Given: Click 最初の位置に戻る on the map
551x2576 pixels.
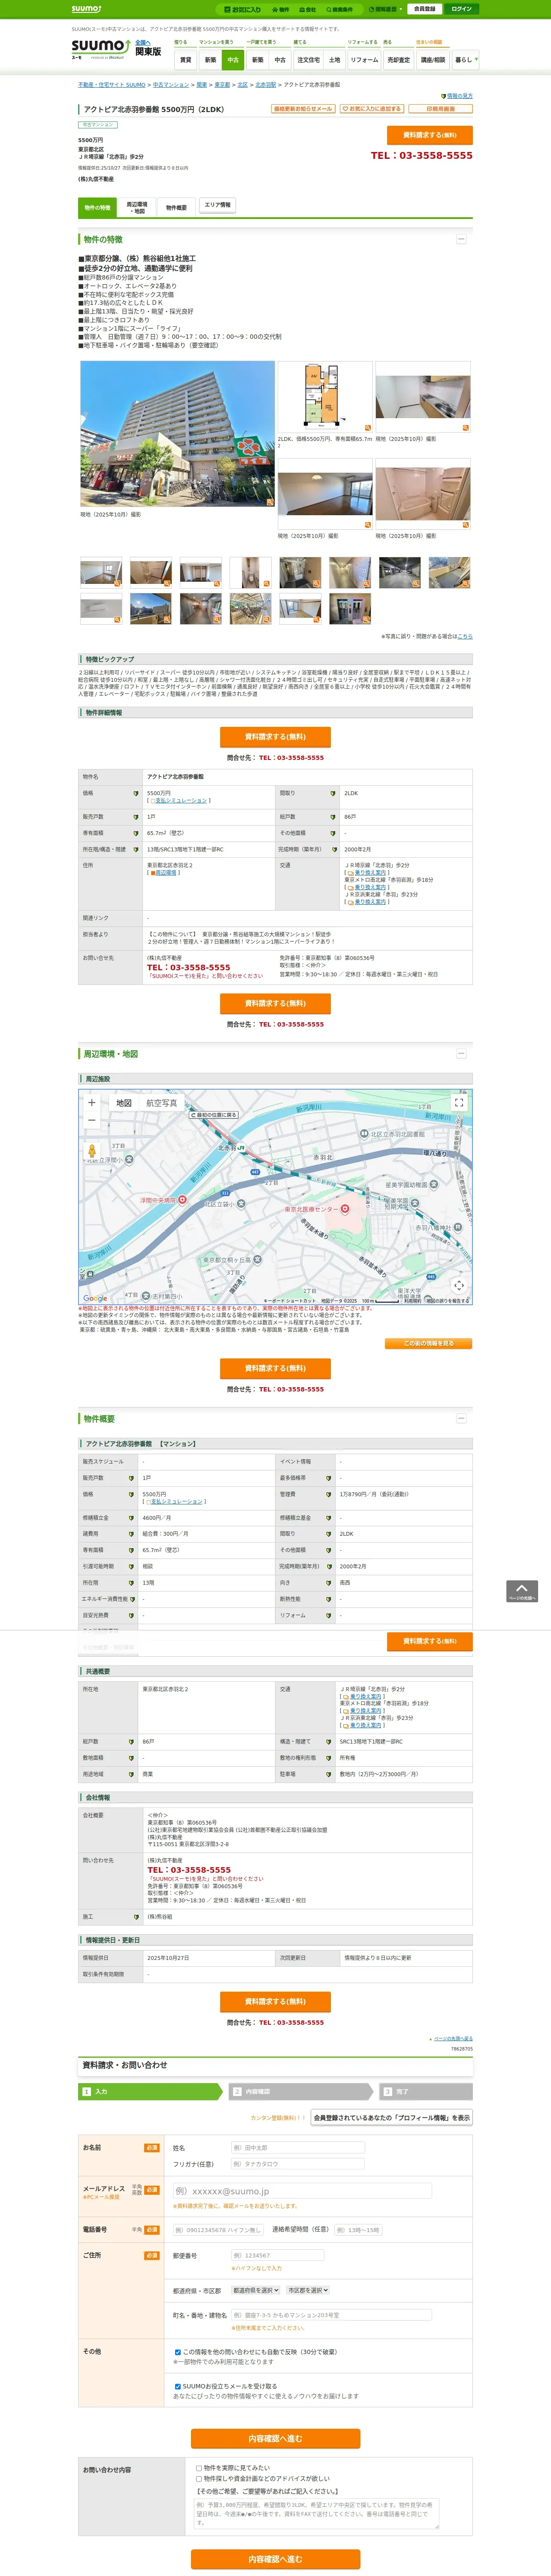Looking at the screenshot, I should click(x=214, y=1114).
